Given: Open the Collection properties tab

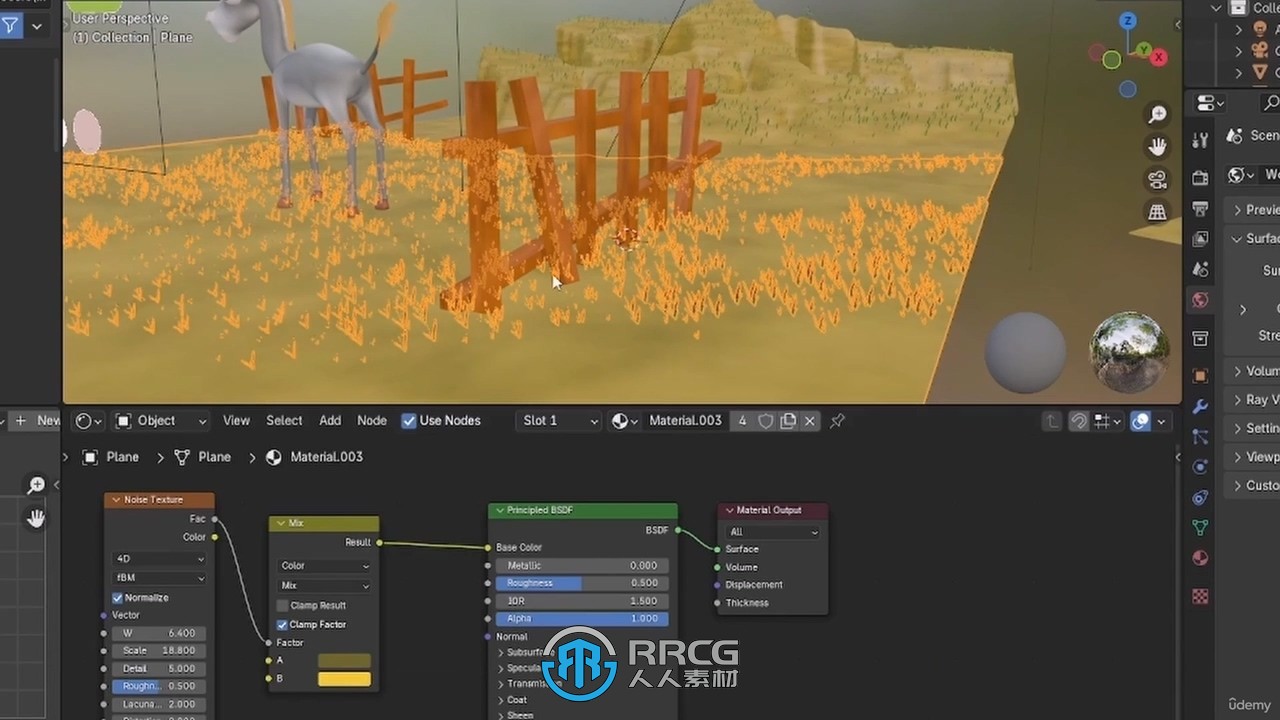Looking at the screenshot, I should tap(1201, 339).
